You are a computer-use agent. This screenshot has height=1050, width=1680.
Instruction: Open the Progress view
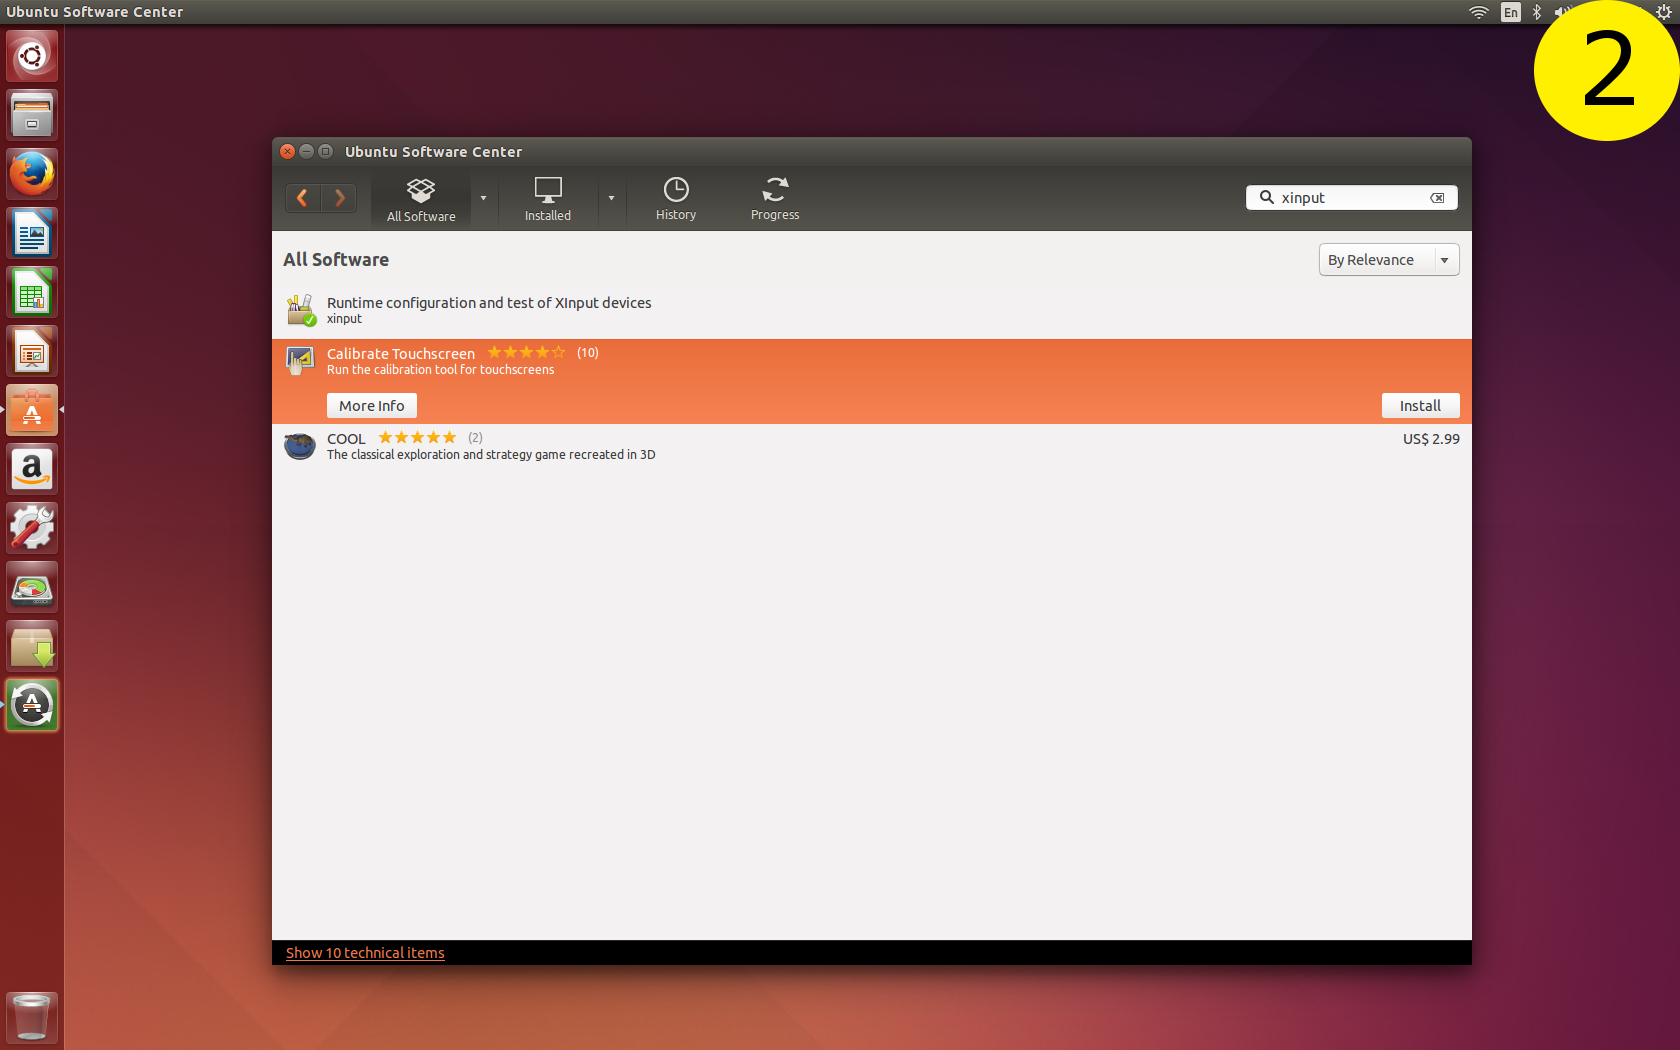pyautogui.click(x=775, y=199)
